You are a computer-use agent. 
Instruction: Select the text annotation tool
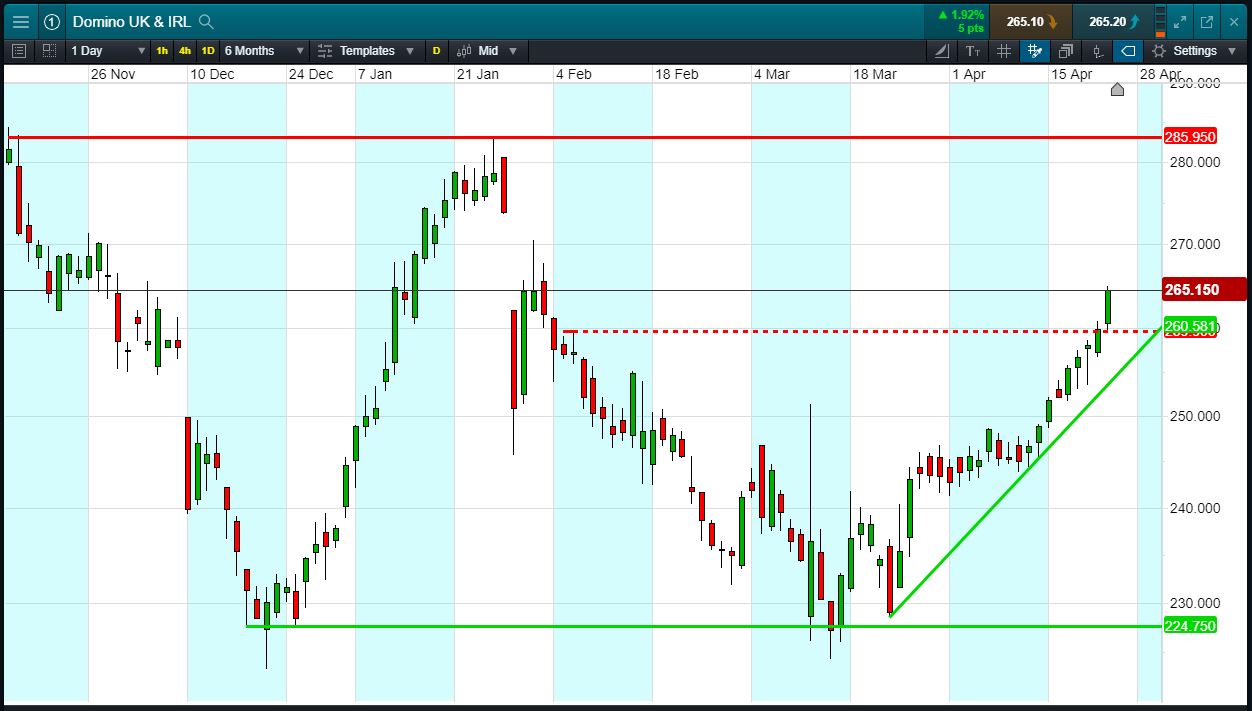coord(973,50)
